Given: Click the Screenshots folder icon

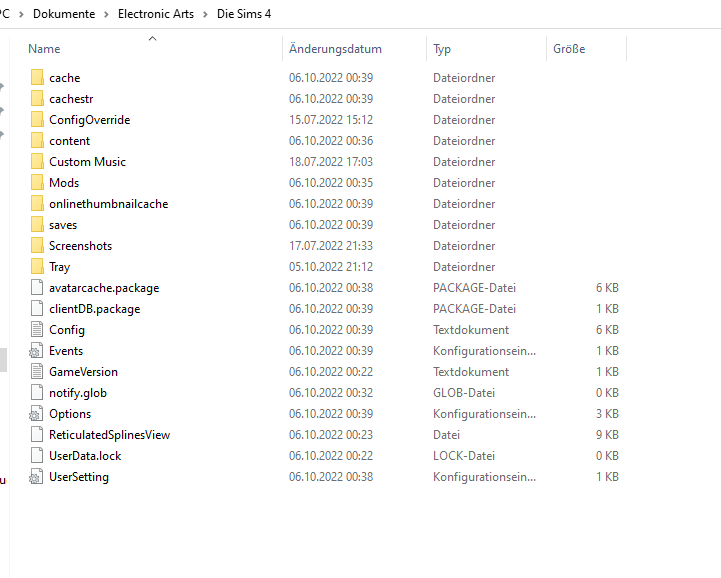Looking at the screenshot, I should [37, 246].
